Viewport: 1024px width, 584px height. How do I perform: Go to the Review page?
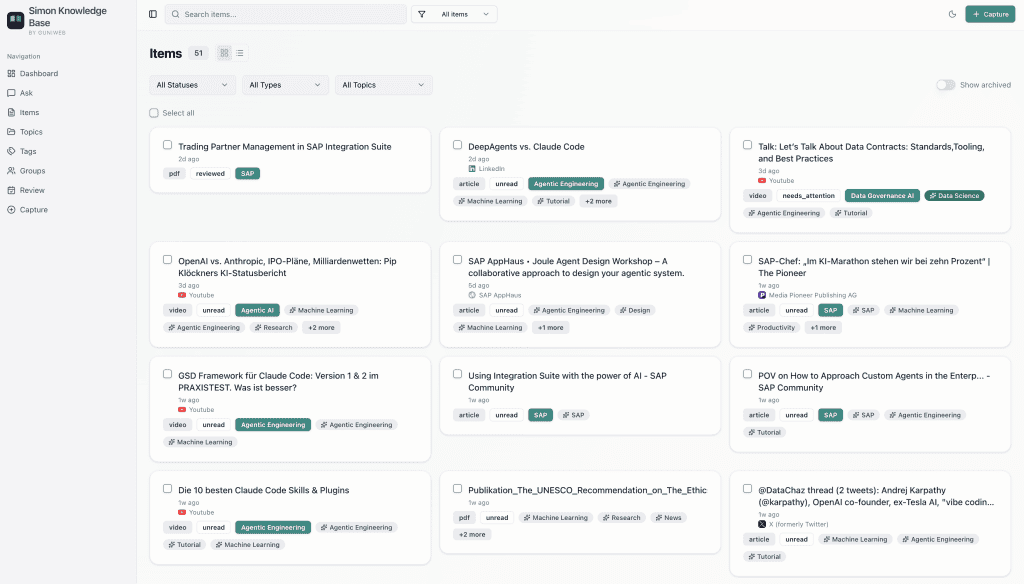[x=32, y=190]
